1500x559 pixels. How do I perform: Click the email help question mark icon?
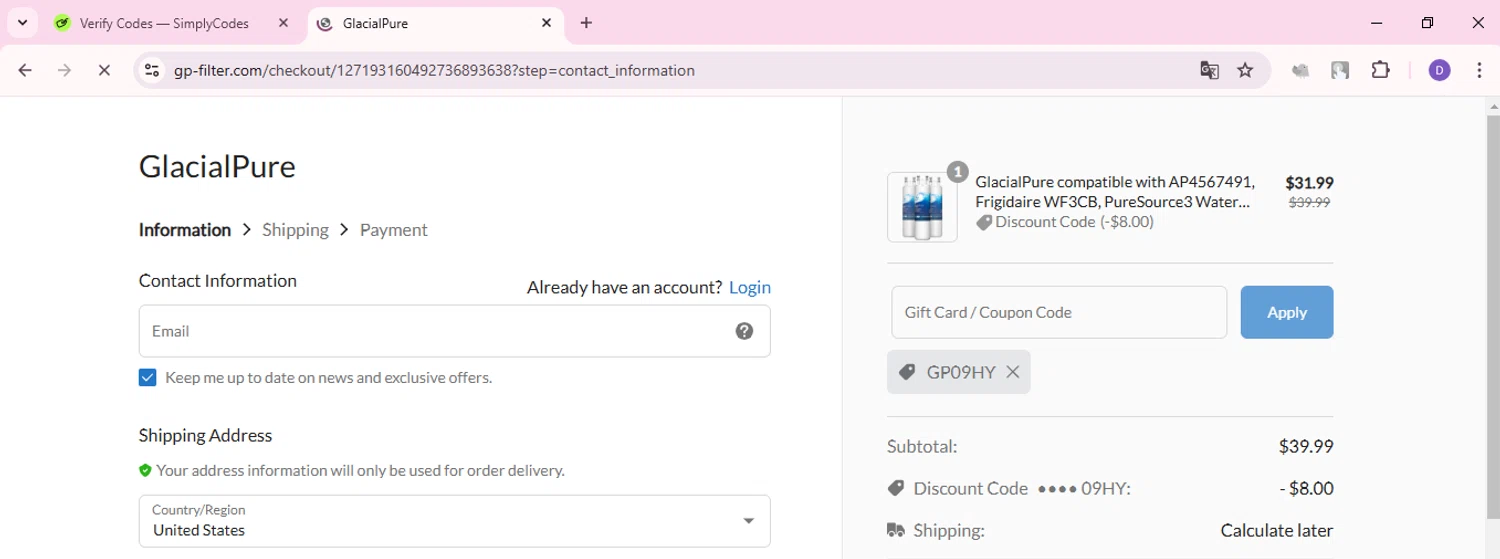(x=744, y=331)
